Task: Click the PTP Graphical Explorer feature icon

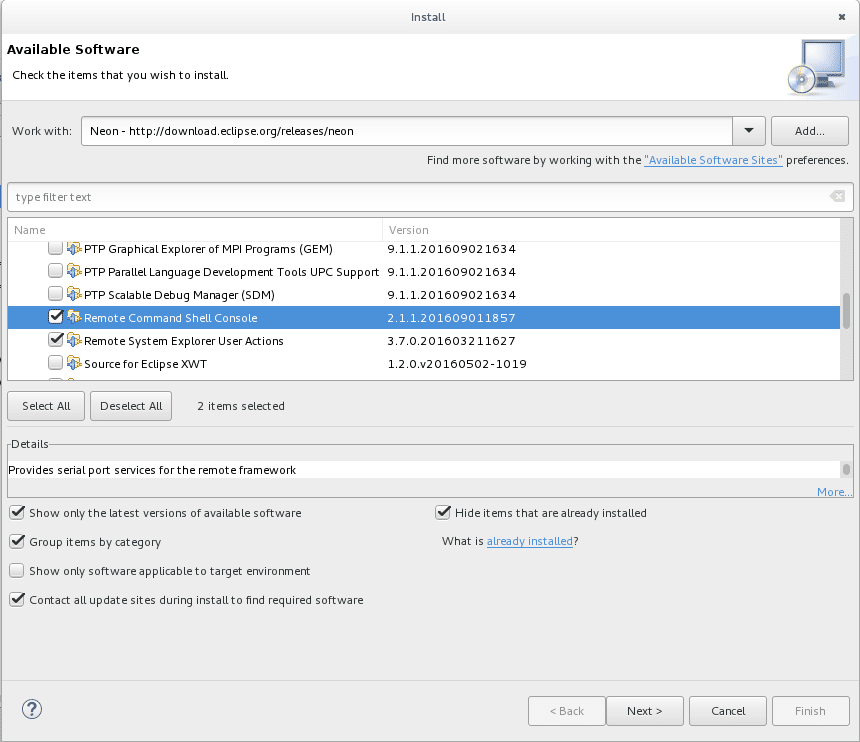Action: click(74, 248)
